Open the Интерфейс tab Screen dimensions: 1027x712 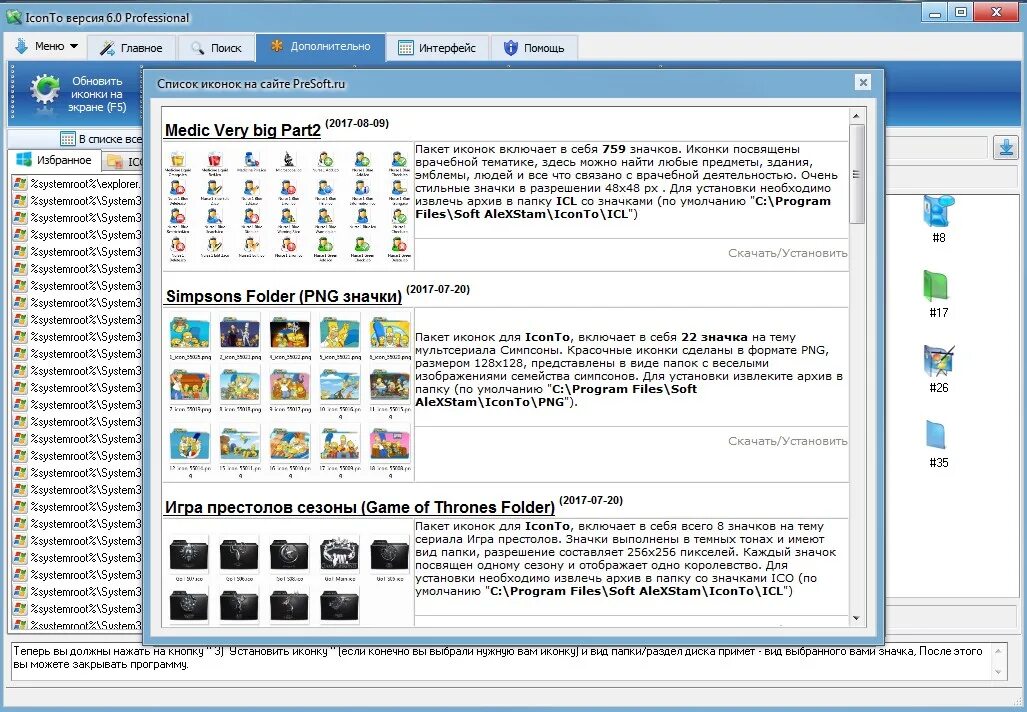[437, 48]
